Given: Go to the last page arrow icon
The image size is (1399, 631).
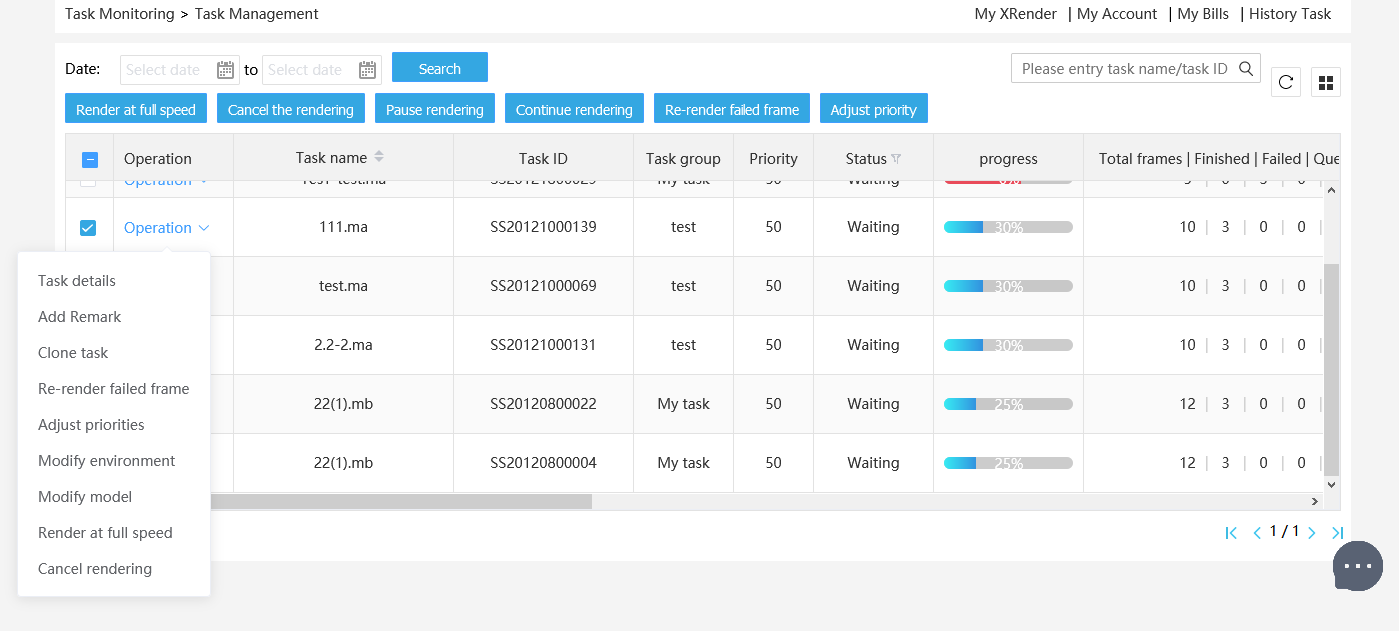Looking at the screenshot, I should (x=1337, y=533).
